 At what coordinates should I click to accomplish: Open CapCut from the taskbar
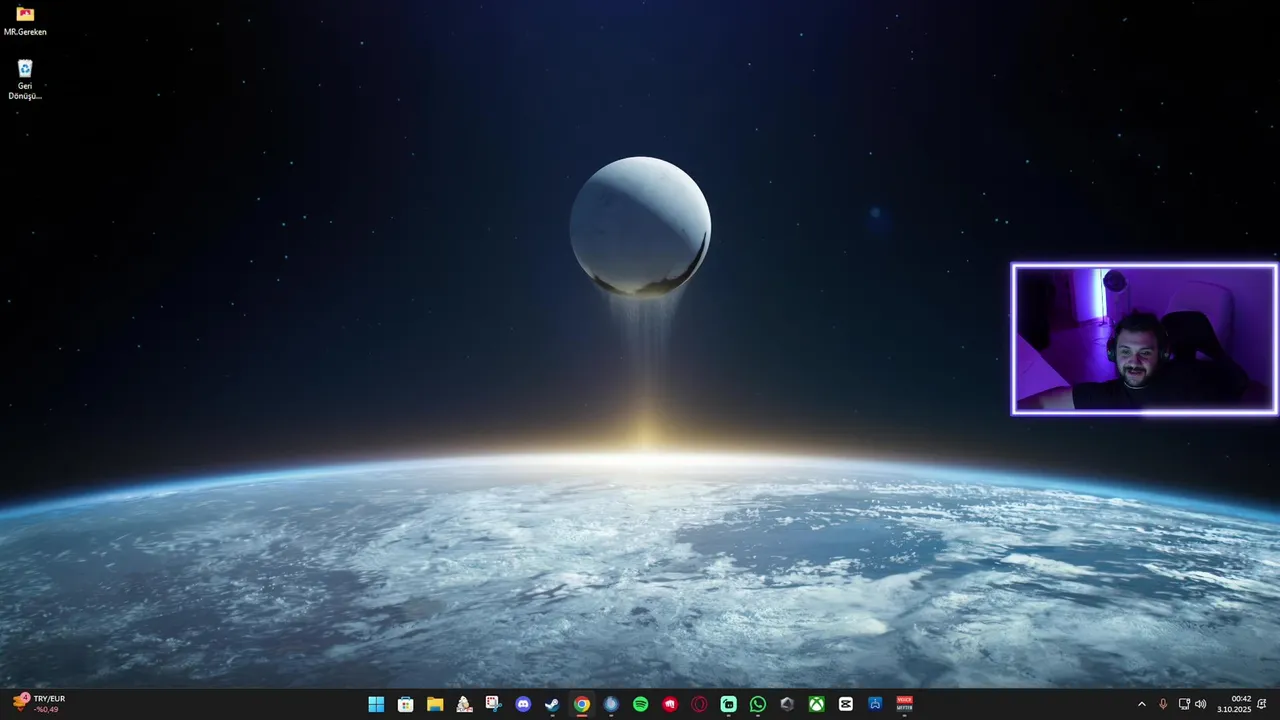click(846, 704)
